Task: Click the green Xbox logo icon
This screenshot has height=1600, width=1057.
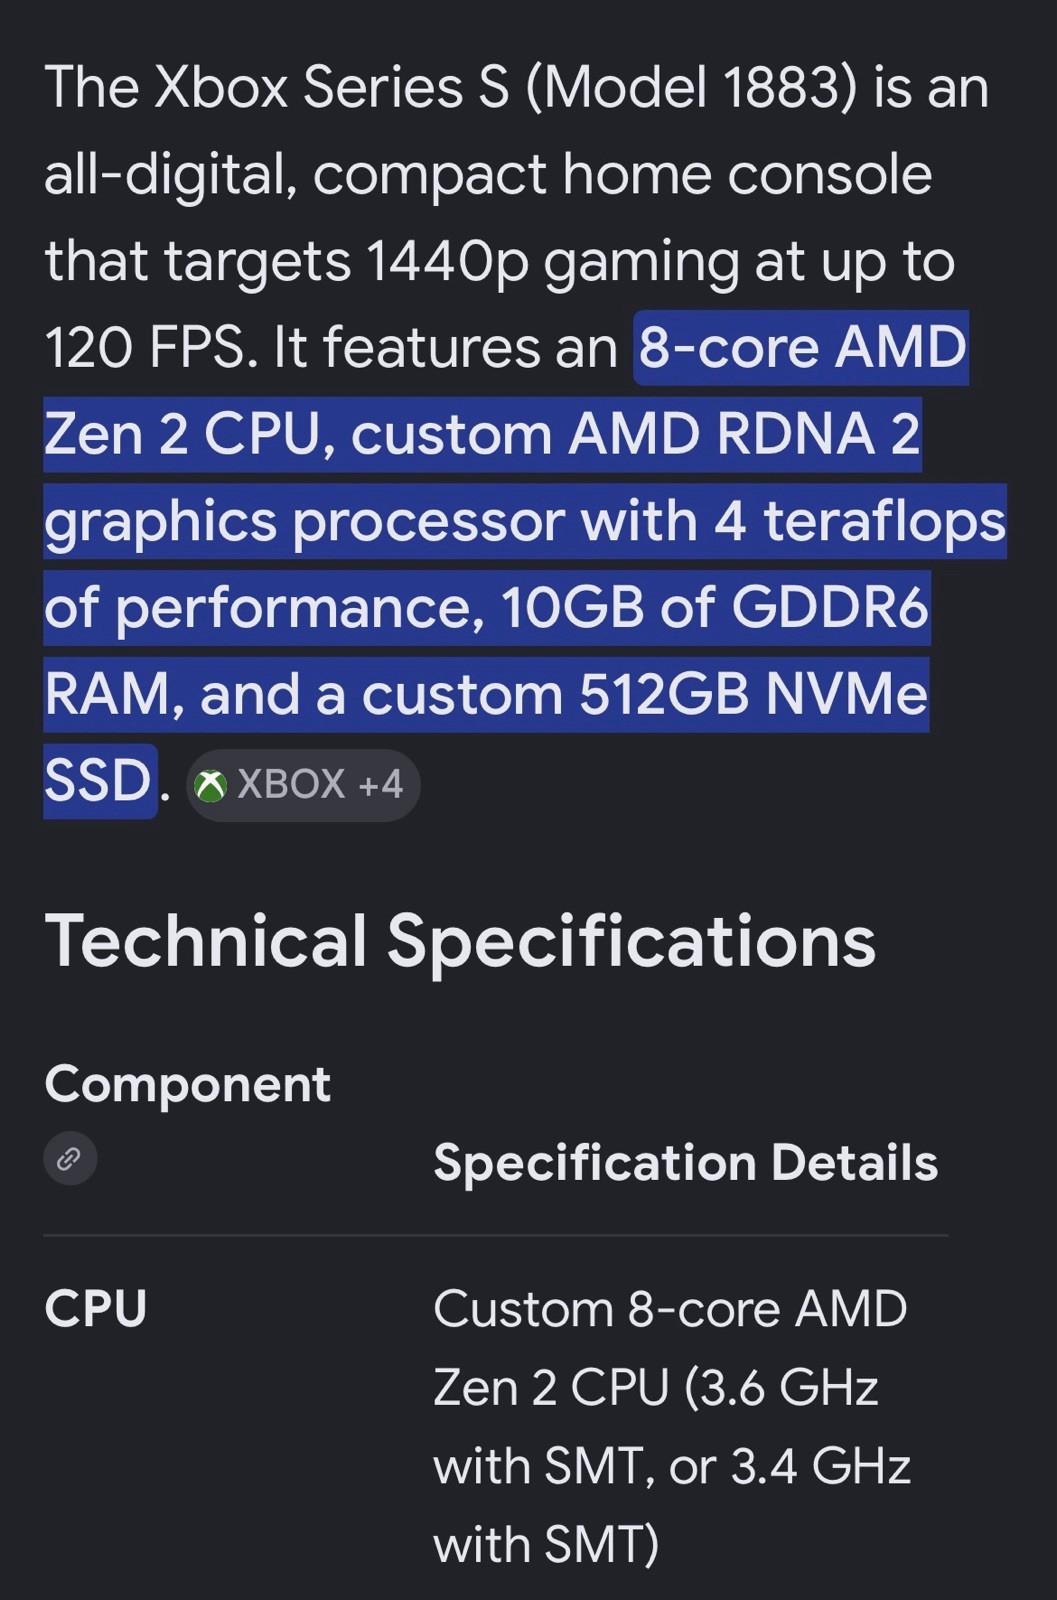Action: click(x=211, y=786)
